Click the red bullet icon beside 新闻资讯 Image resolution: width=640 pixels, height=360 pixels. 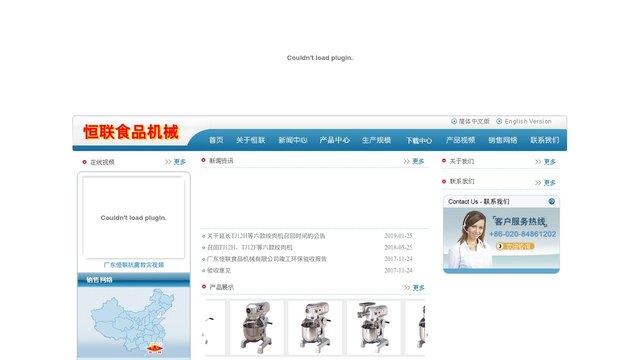[203, 160]
